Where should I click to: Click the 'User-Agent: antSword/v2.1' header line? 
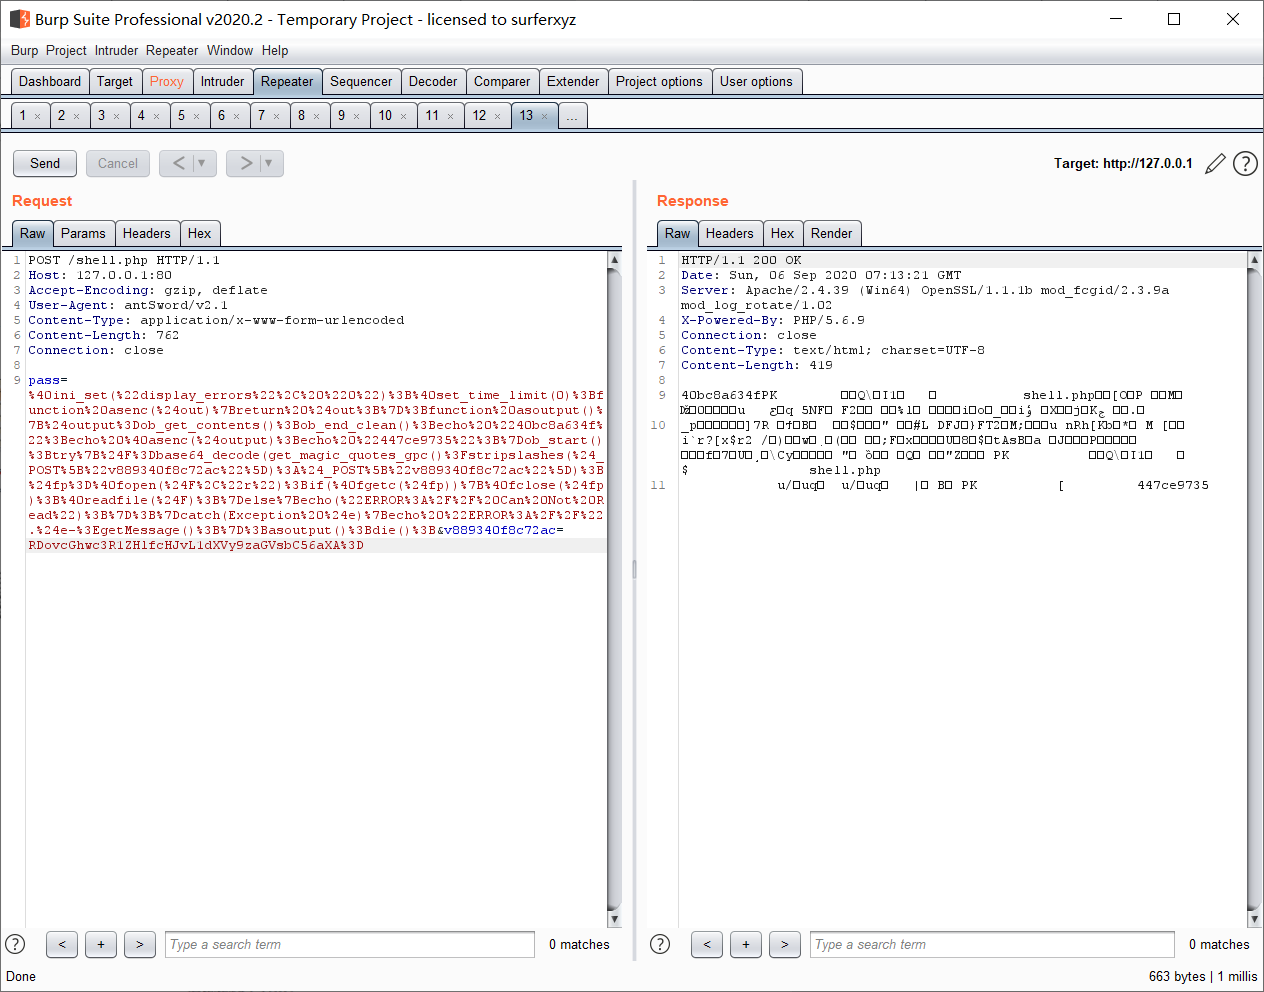128,305
